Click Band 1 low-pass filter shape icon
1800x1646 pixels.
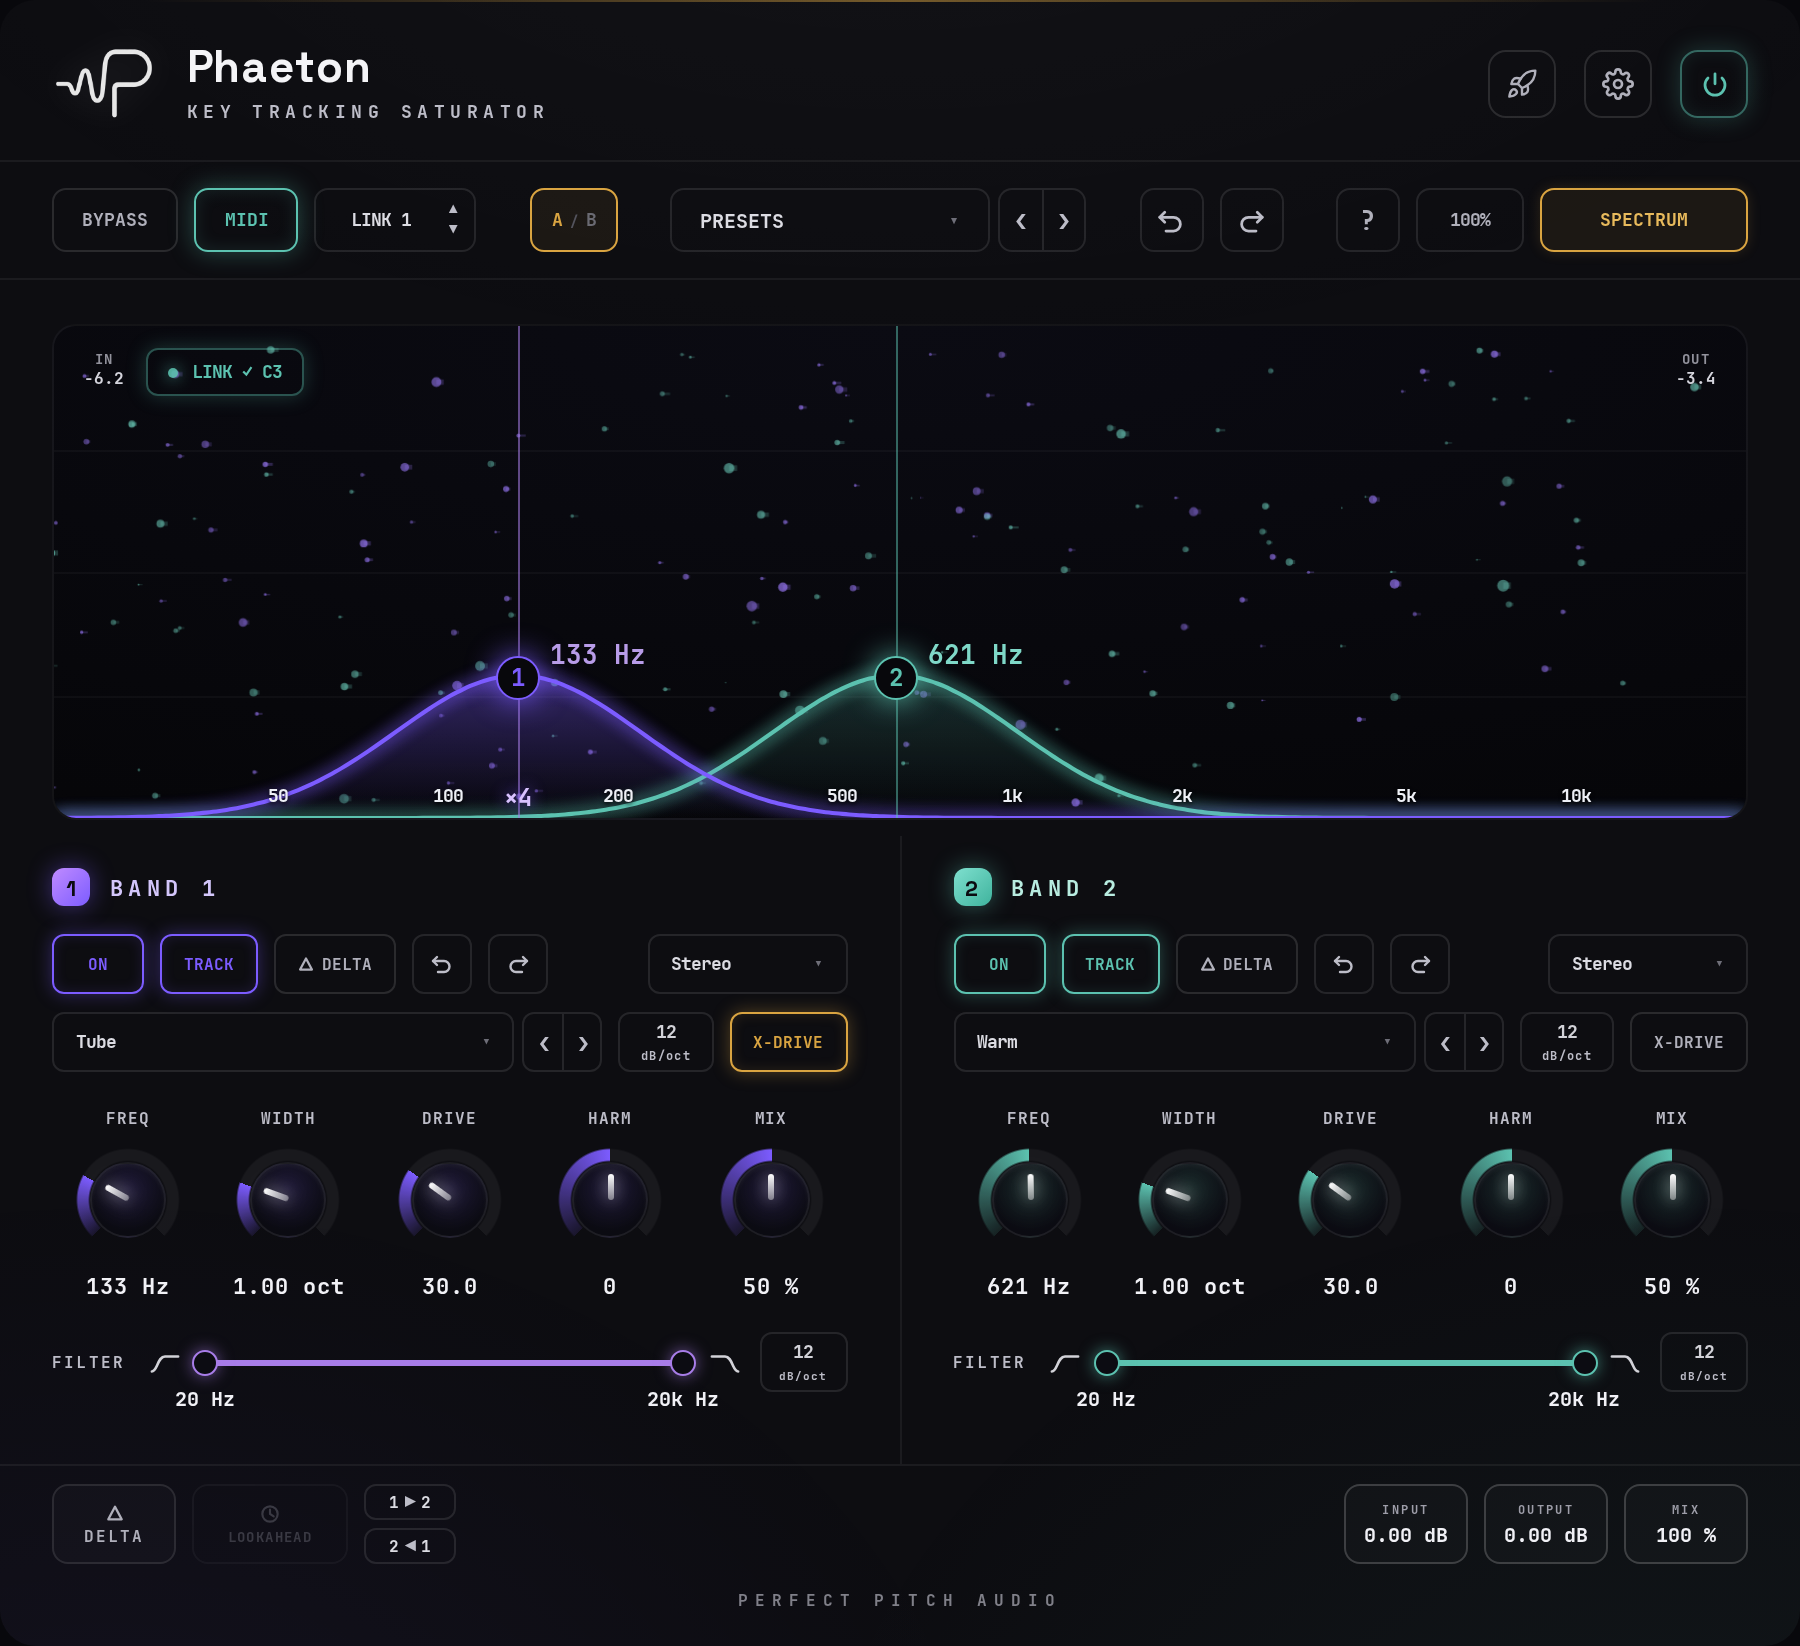click(x=725, y=1363)
